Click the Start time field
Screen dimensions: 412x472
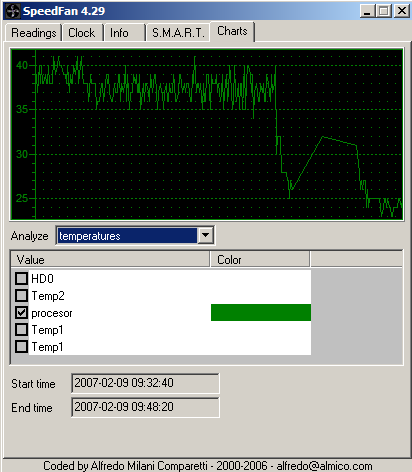point(145,383)
